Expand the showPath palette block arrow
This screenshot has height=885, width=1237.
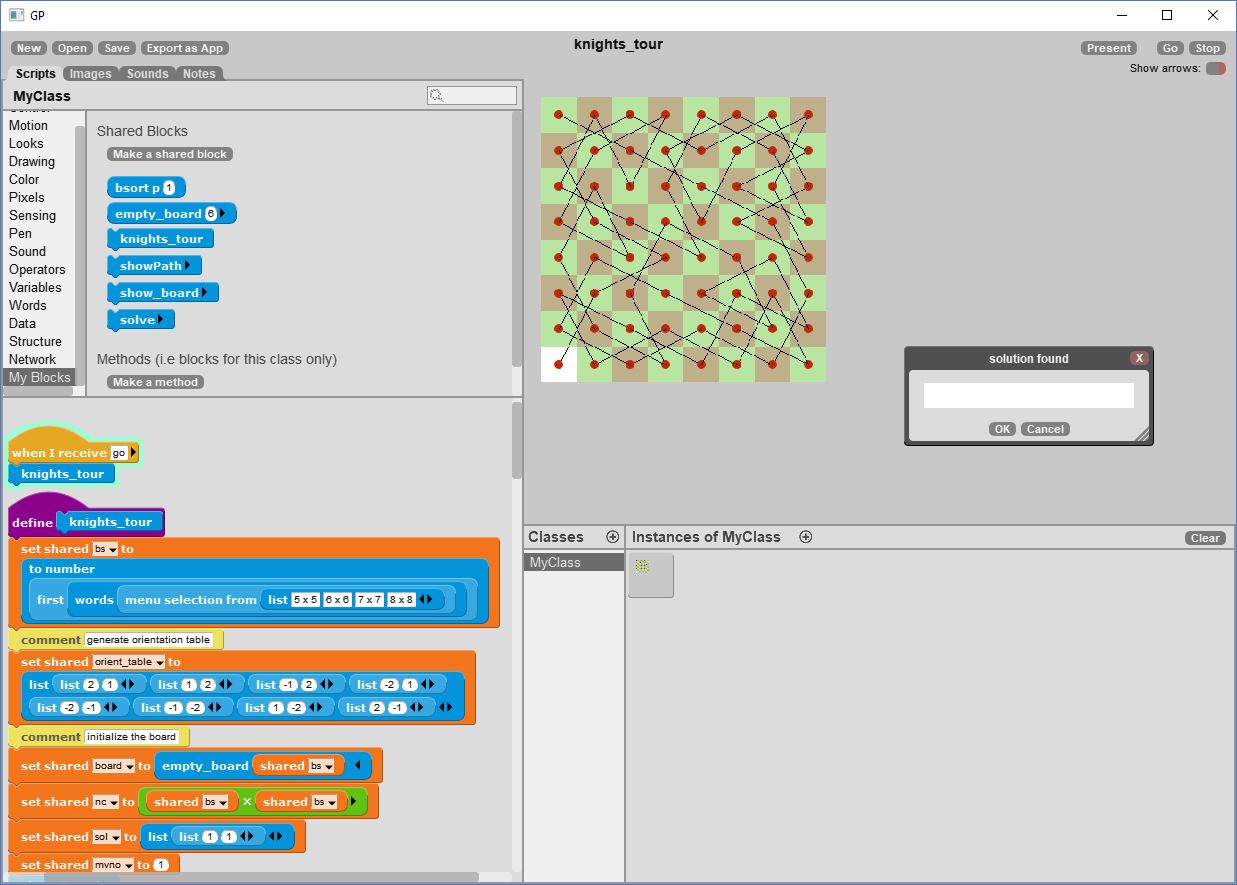[188, 266]
